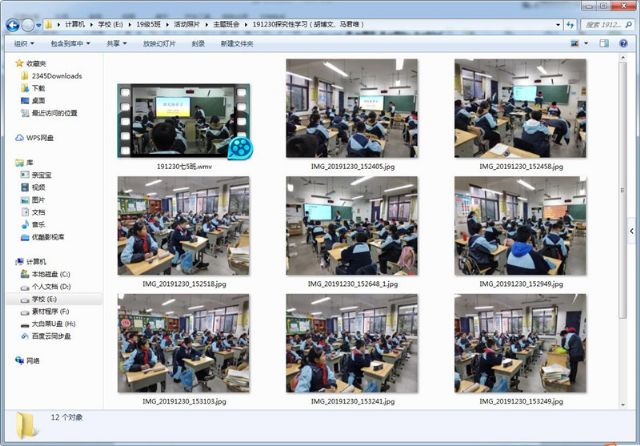640x446 pixels.
Task: Expand the breadcrumb arrow after 主题班会
Action: [246, 24]
